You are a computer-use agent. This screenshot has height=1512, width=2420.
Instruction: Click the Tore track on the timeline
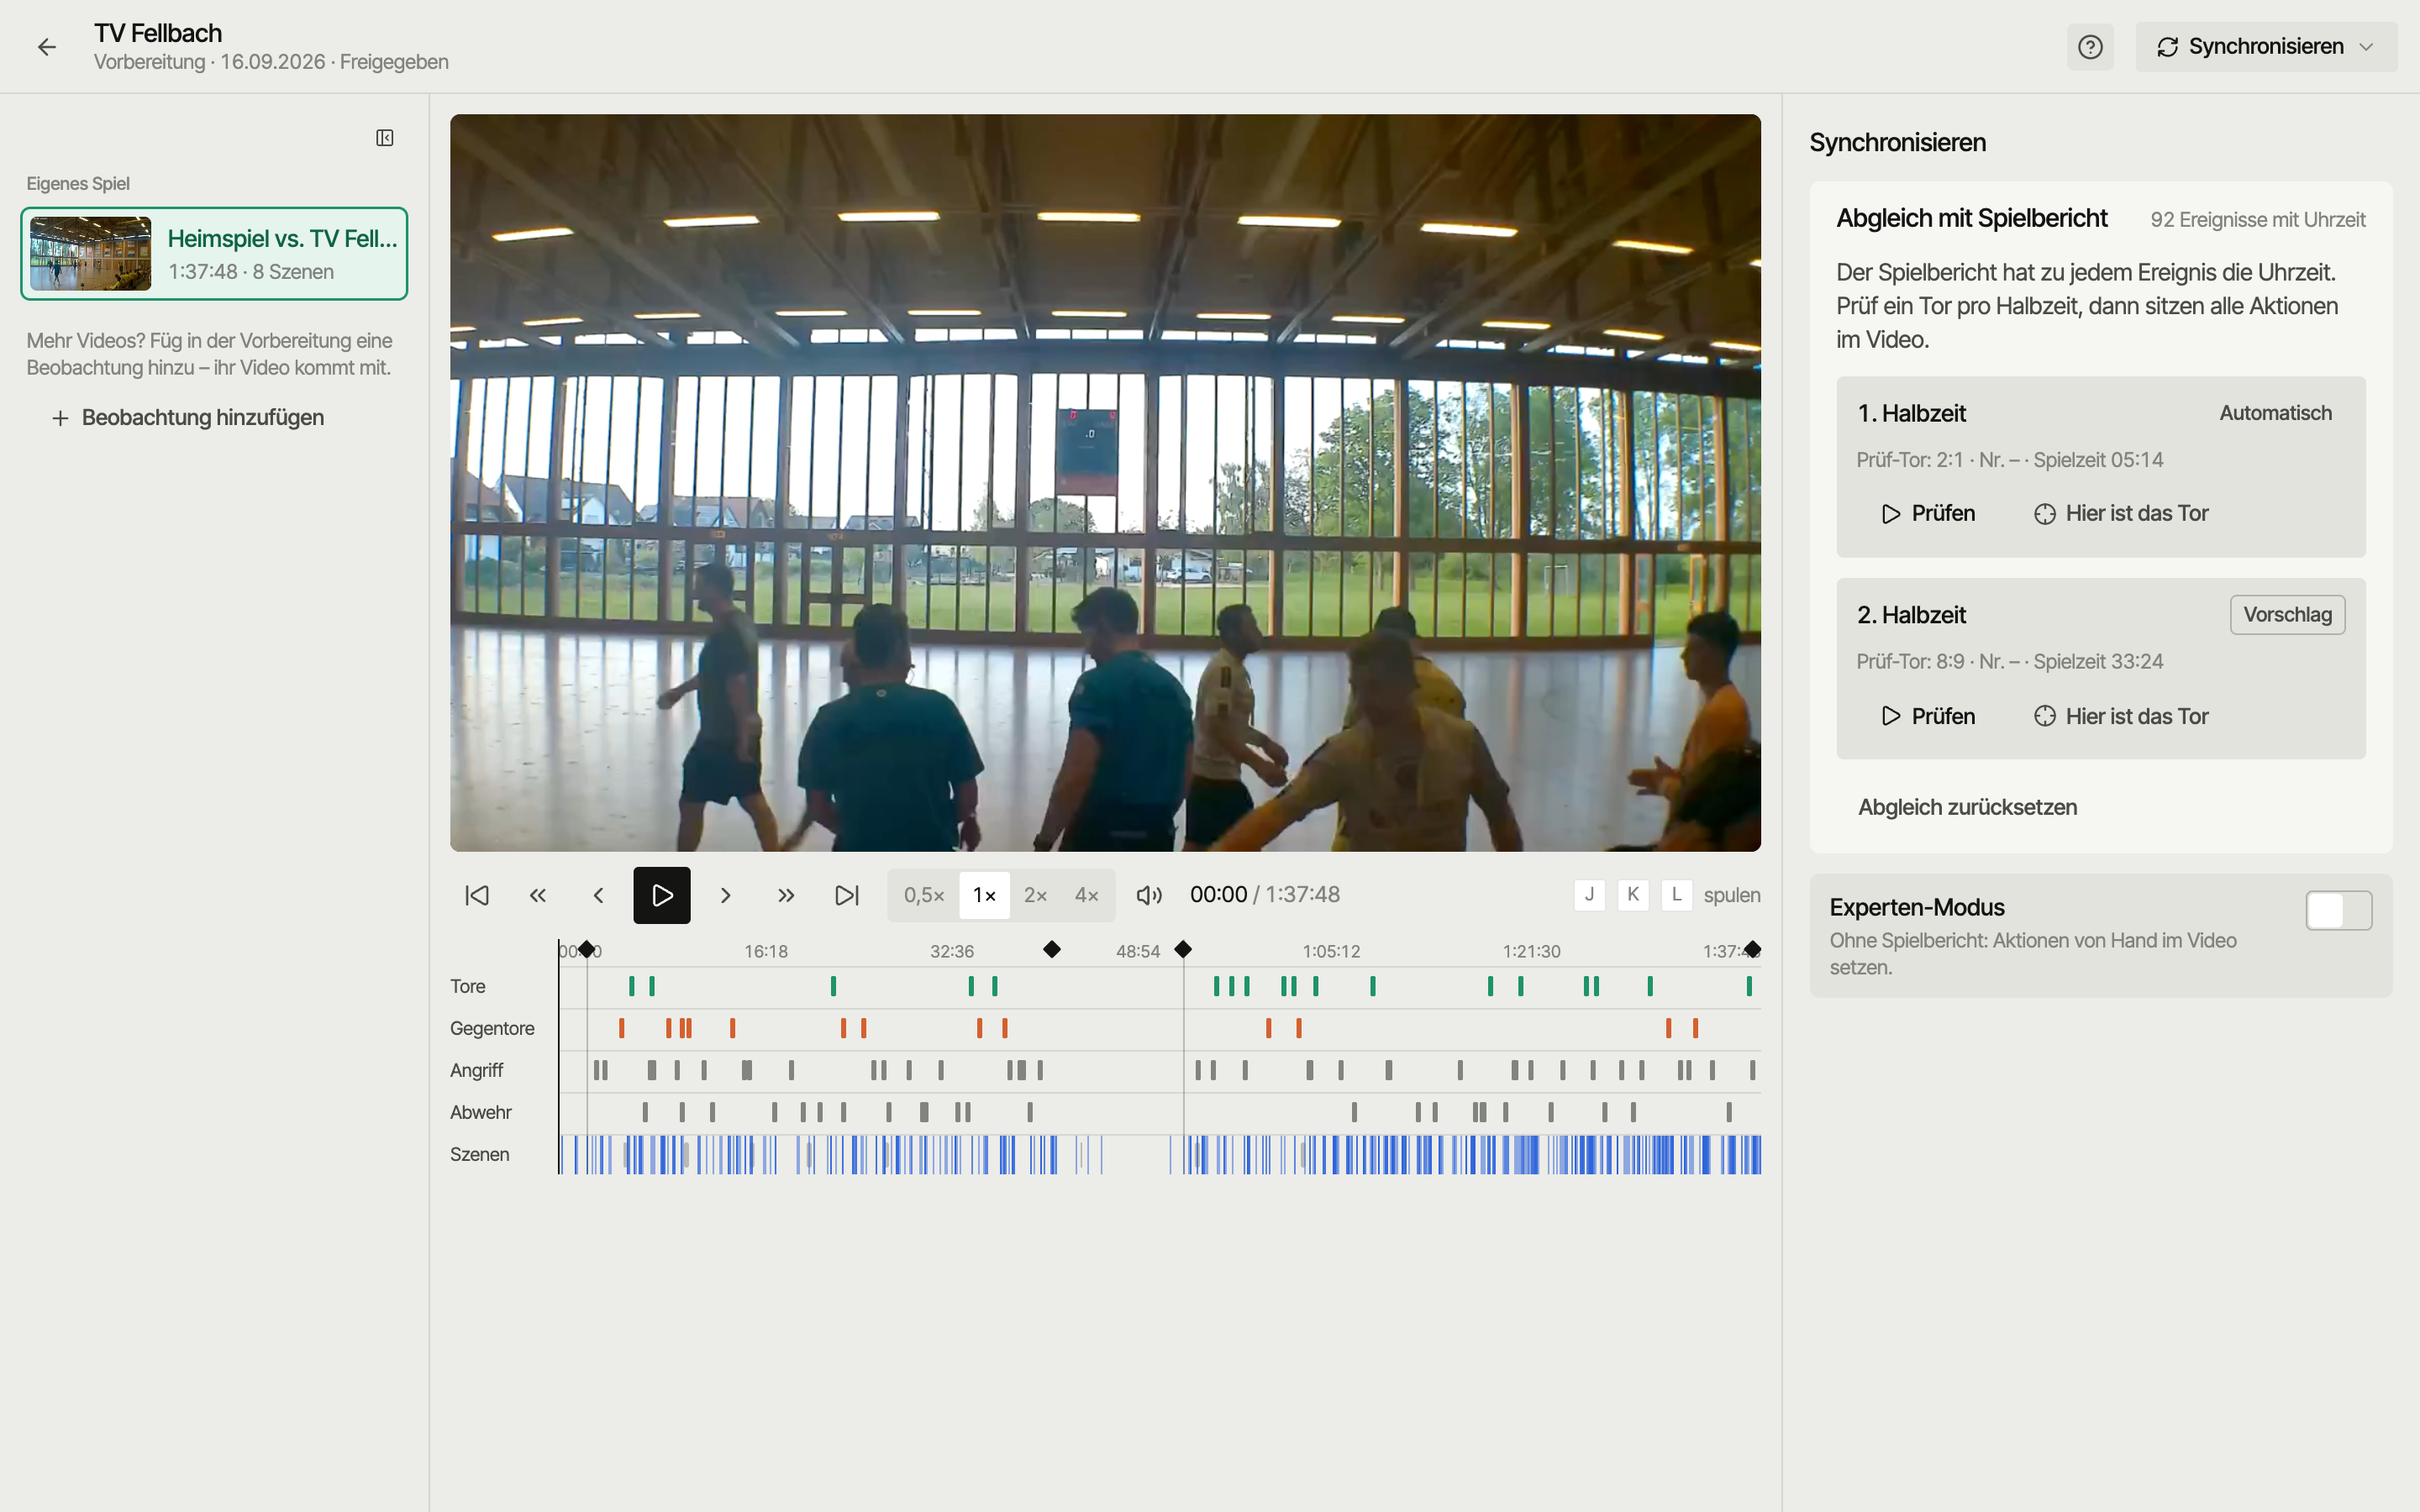coord(1160,987)
